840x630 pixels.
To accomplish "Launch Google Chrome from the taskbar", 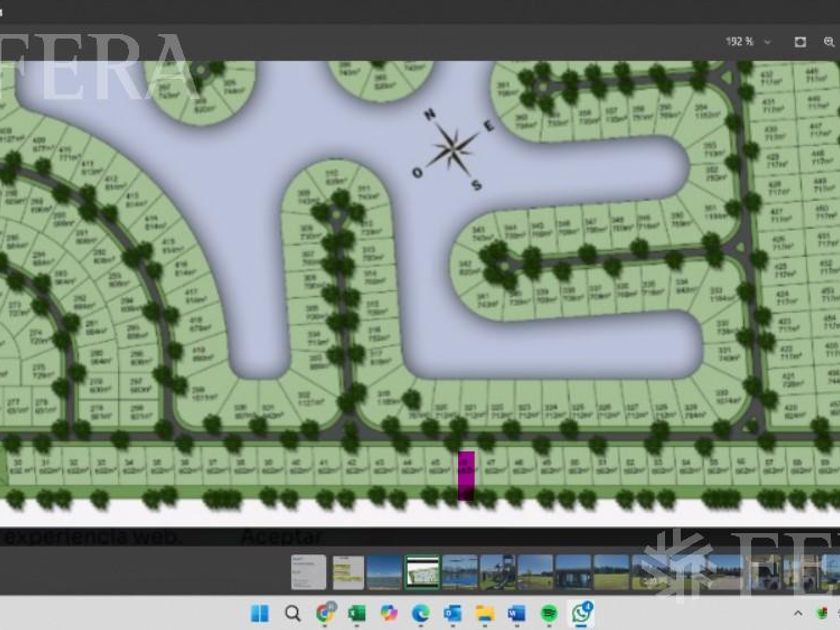I will (x=325, y=612).
